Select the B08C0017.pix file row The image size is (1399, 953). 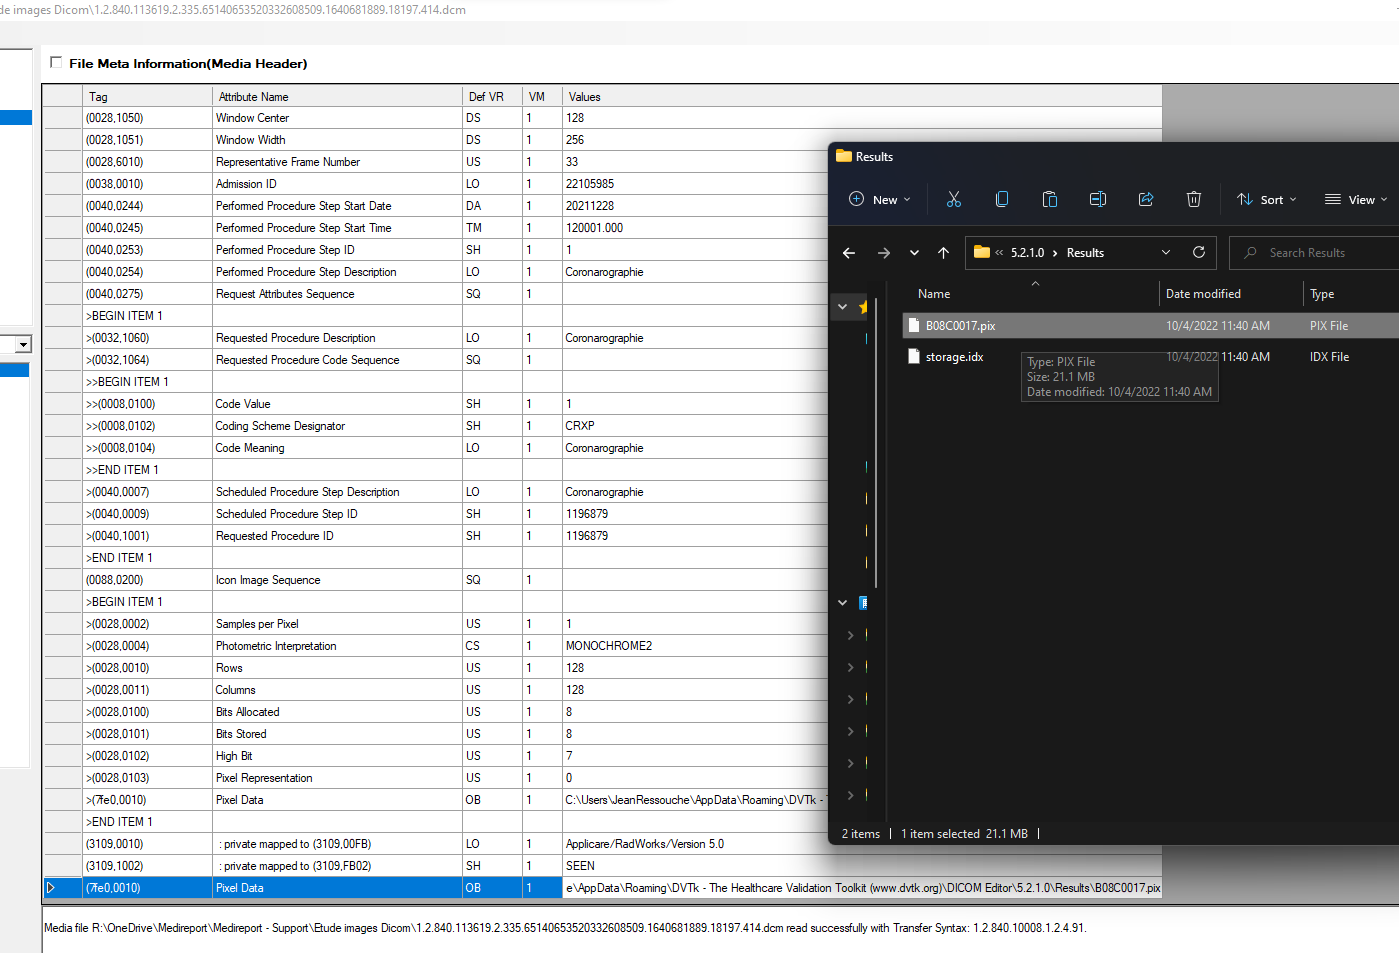pos(1150,325)
